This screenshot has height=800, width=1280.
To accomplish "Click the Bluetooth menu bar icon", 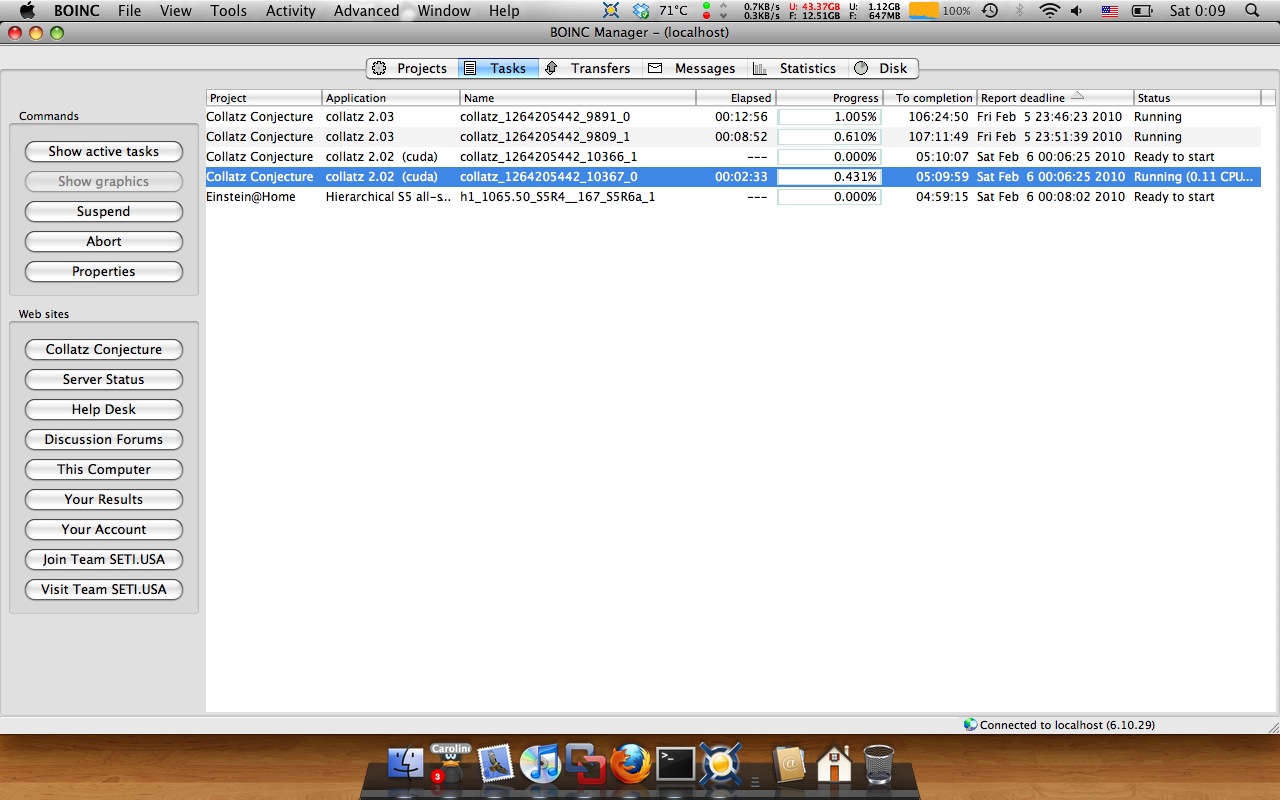I will (x=1020, y=11).
